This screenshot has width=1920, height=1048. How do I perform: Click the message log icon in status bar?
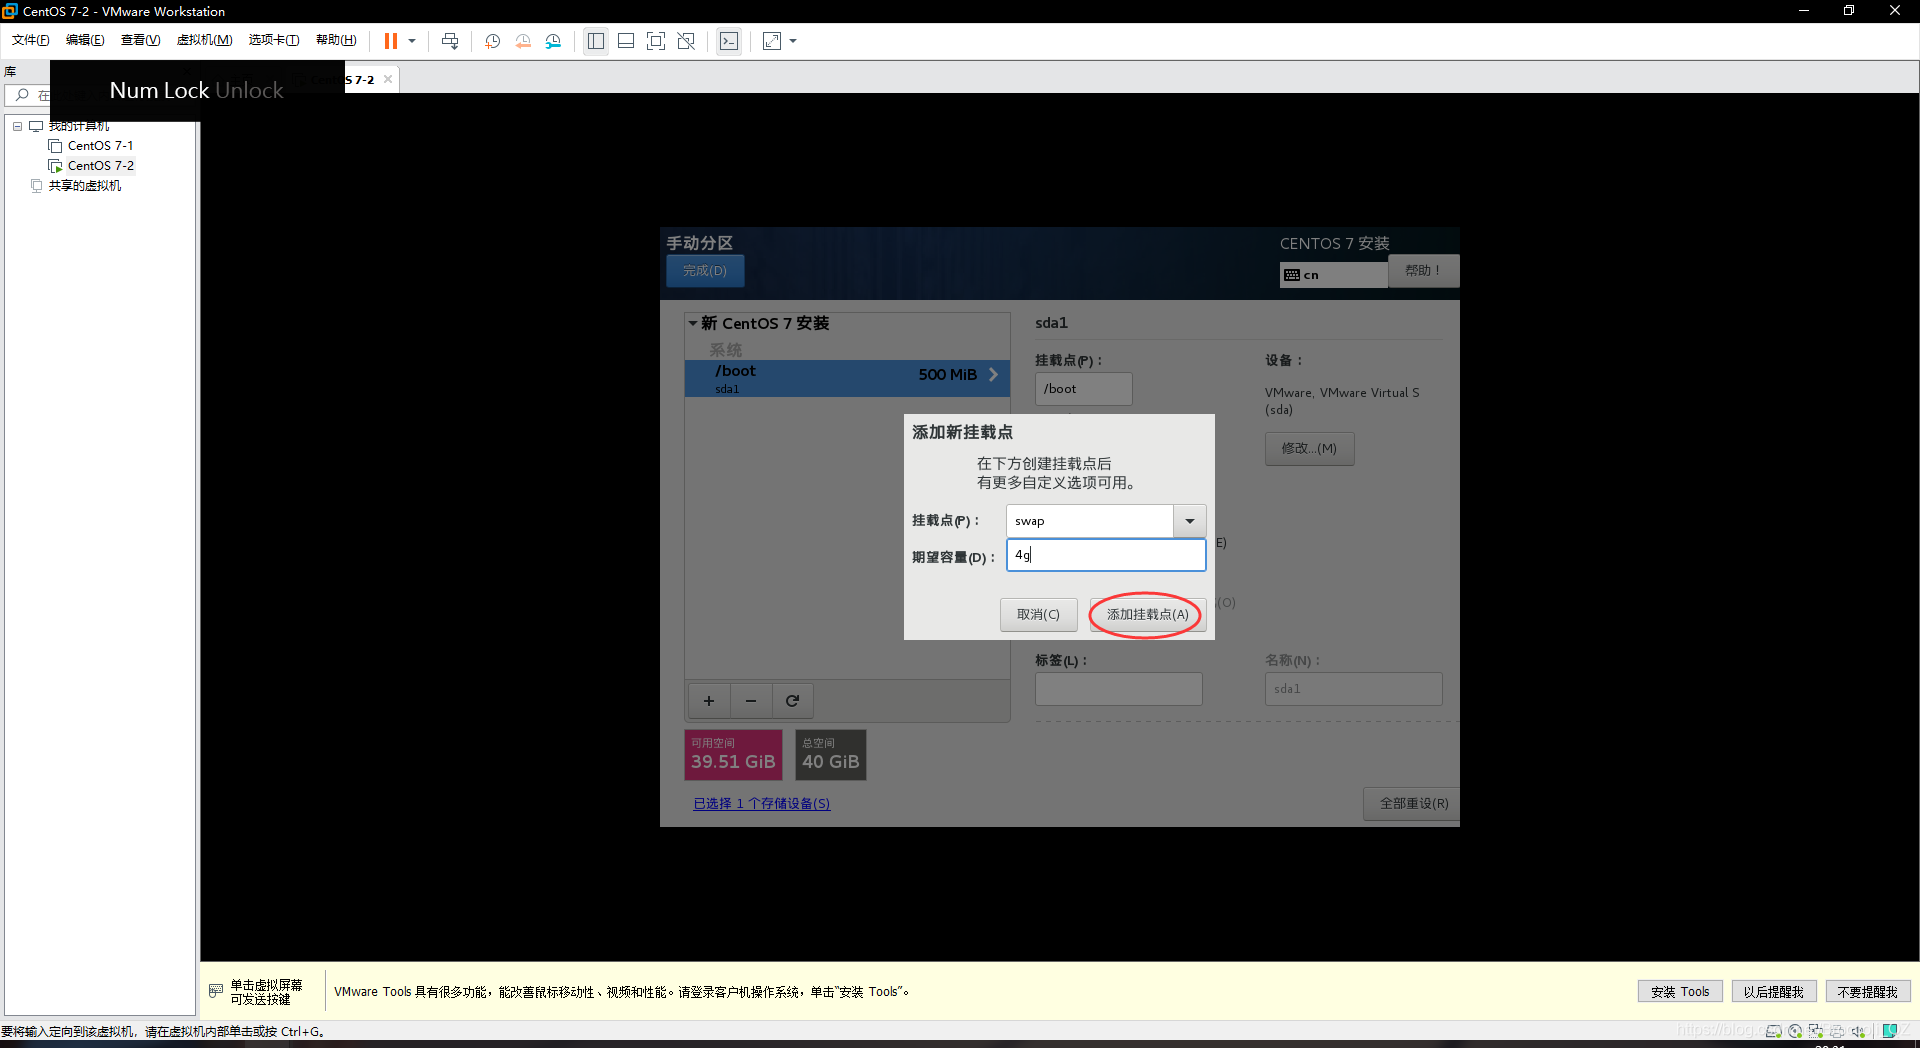click(1889, 1031)
